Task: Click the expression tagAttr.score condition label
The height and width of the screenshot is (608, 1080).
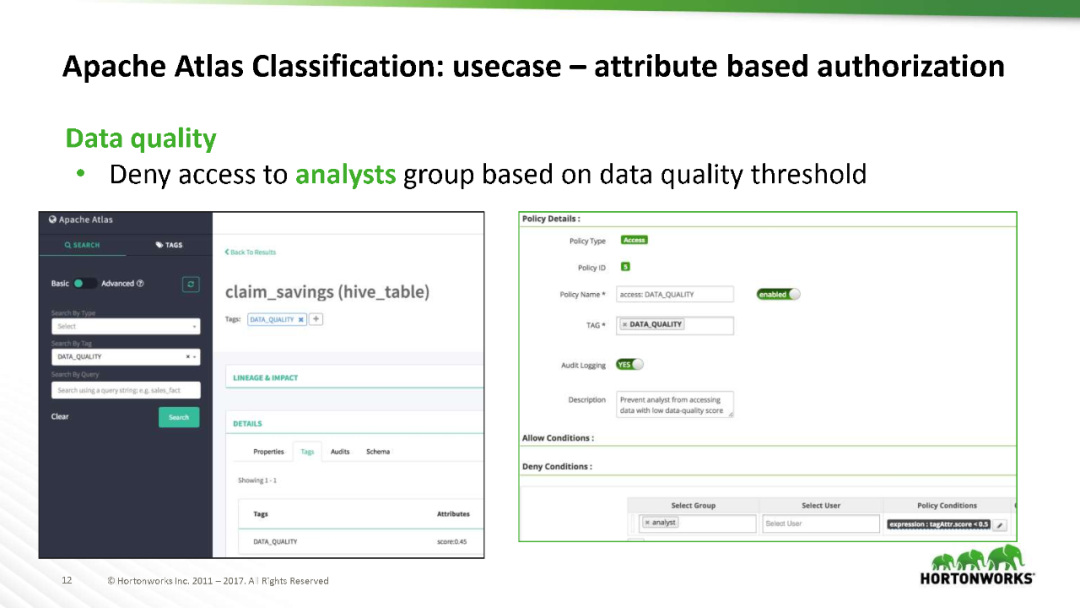Action: 939,524
